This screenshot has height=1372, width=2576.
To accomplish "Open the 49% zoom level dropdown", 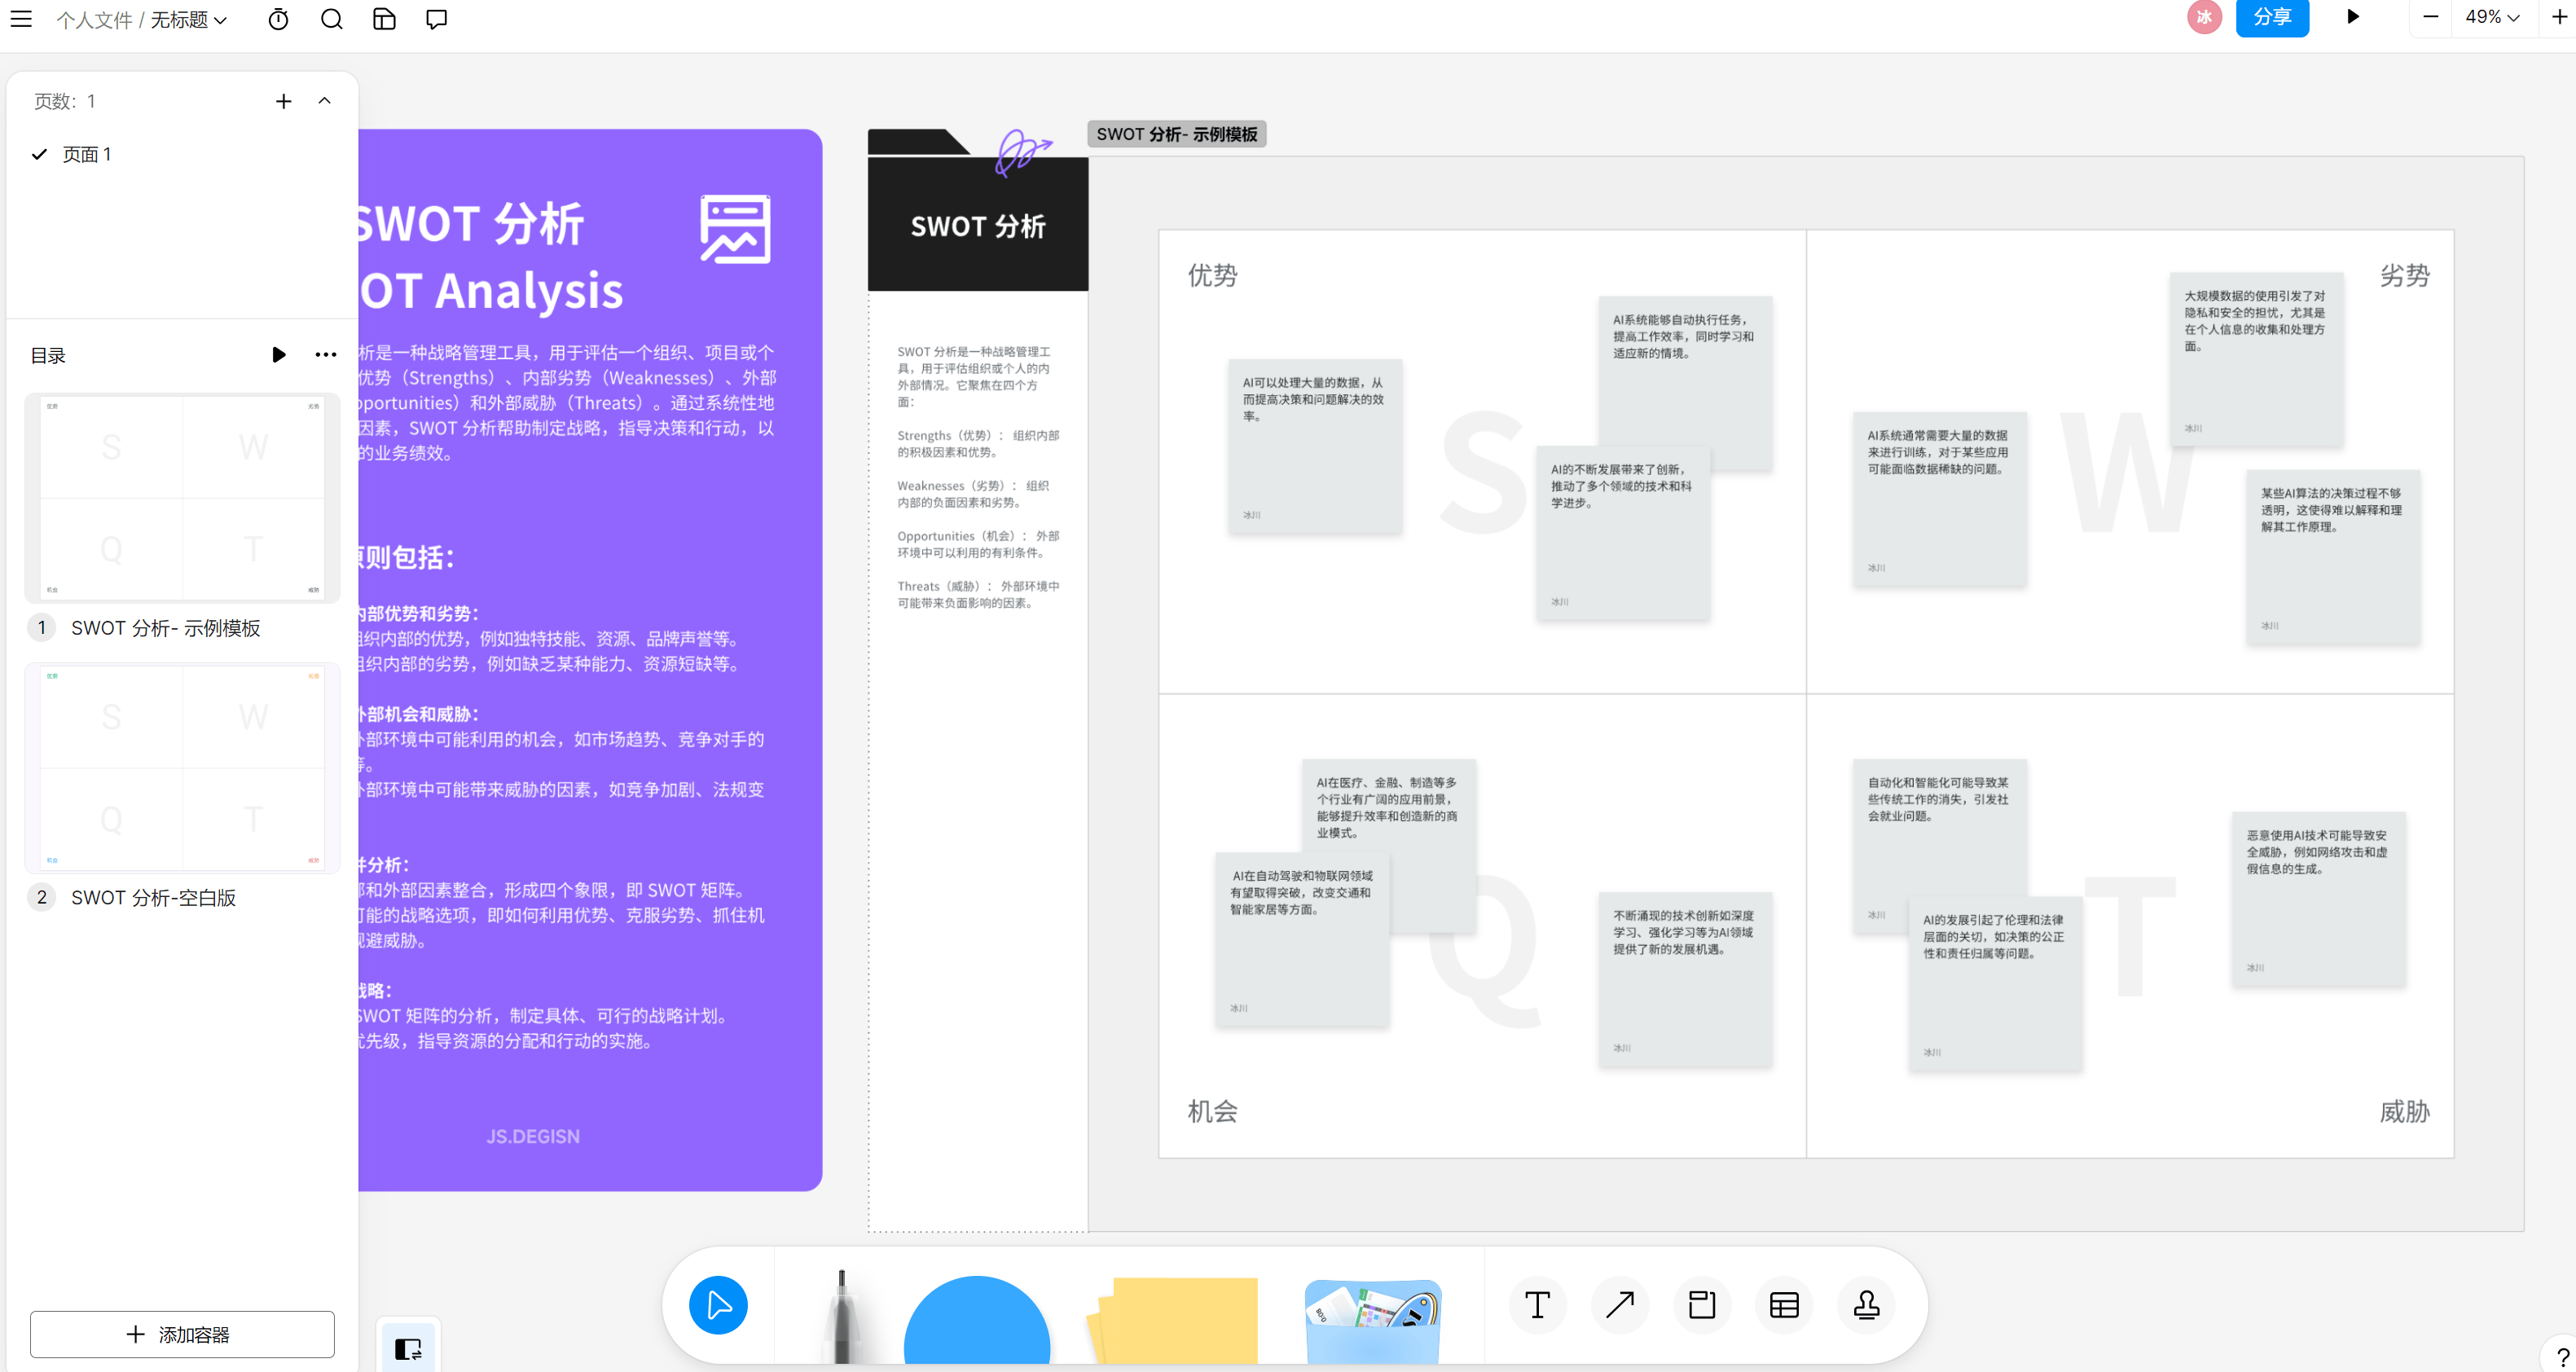I will [x=2491, y=17].
